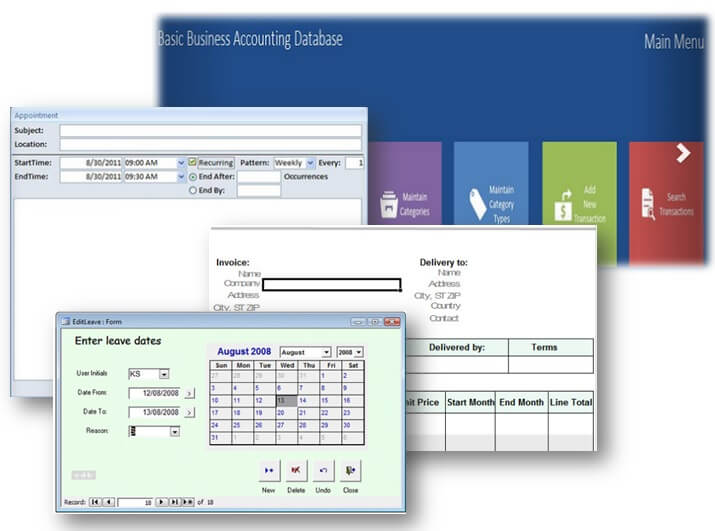Click the Date To field 13/08/2008
715x531 pixels.
155,412
